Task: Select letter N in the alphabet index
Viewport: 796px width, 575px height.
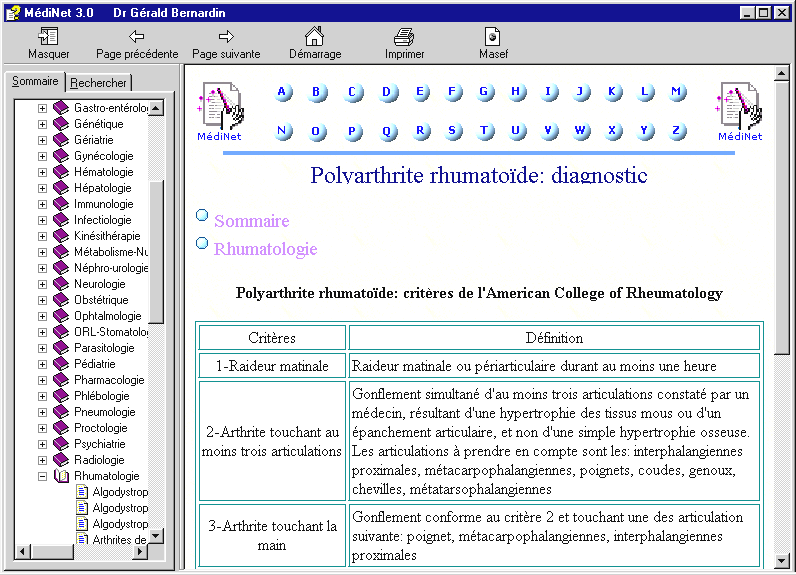Action: (283, 131)
